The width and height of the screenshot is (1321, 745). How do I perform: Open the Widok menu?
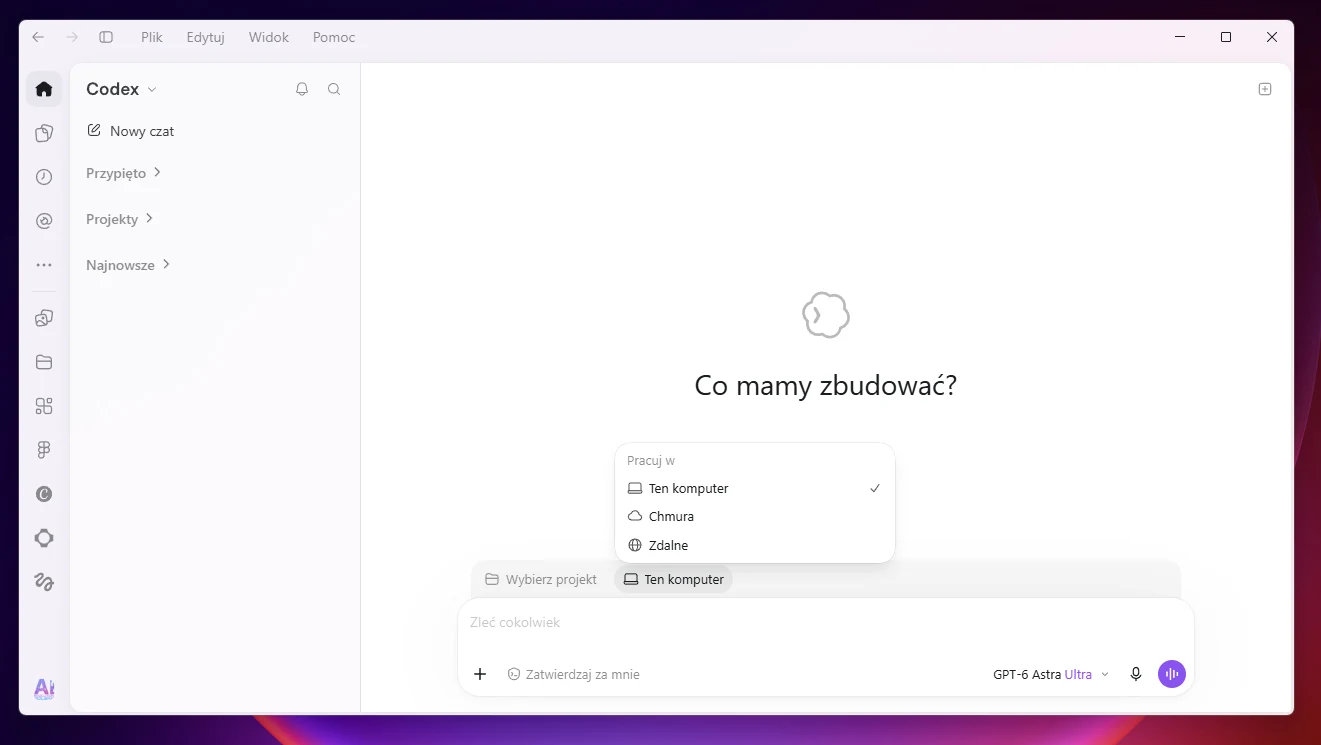click(269, 37)
